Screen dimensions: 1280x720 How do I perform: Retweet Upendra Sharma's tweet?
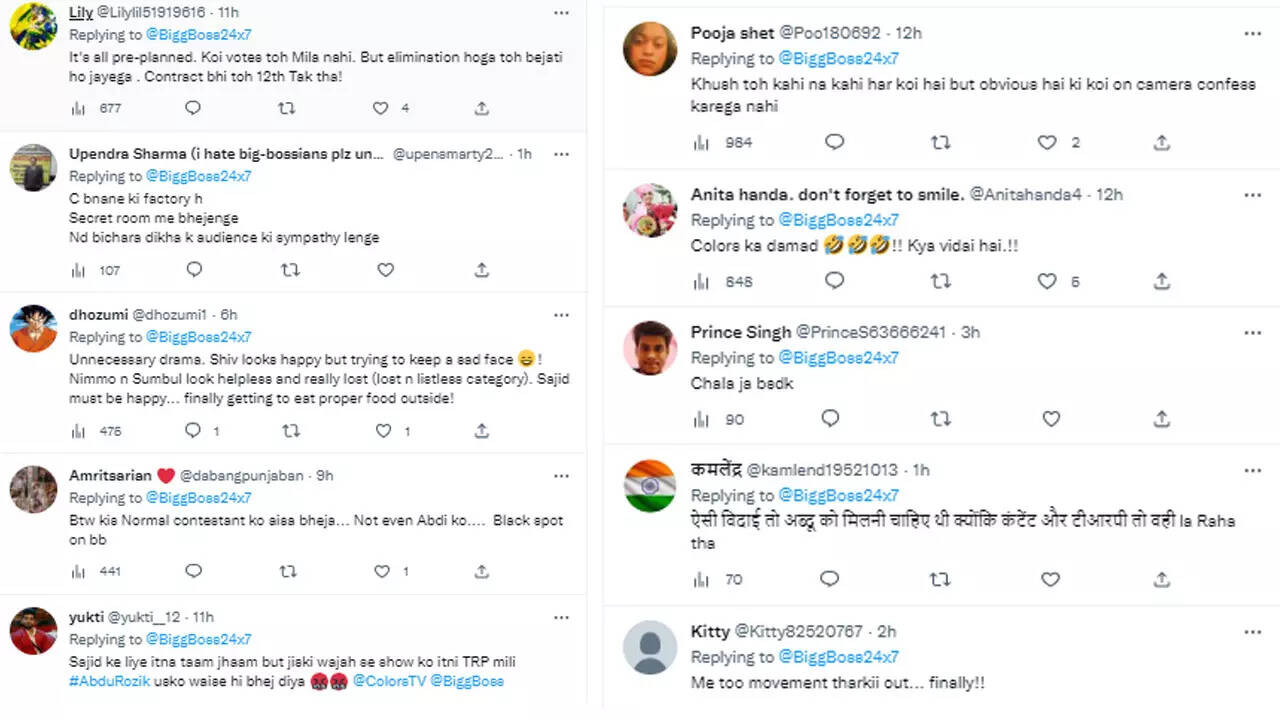(290, 270)
